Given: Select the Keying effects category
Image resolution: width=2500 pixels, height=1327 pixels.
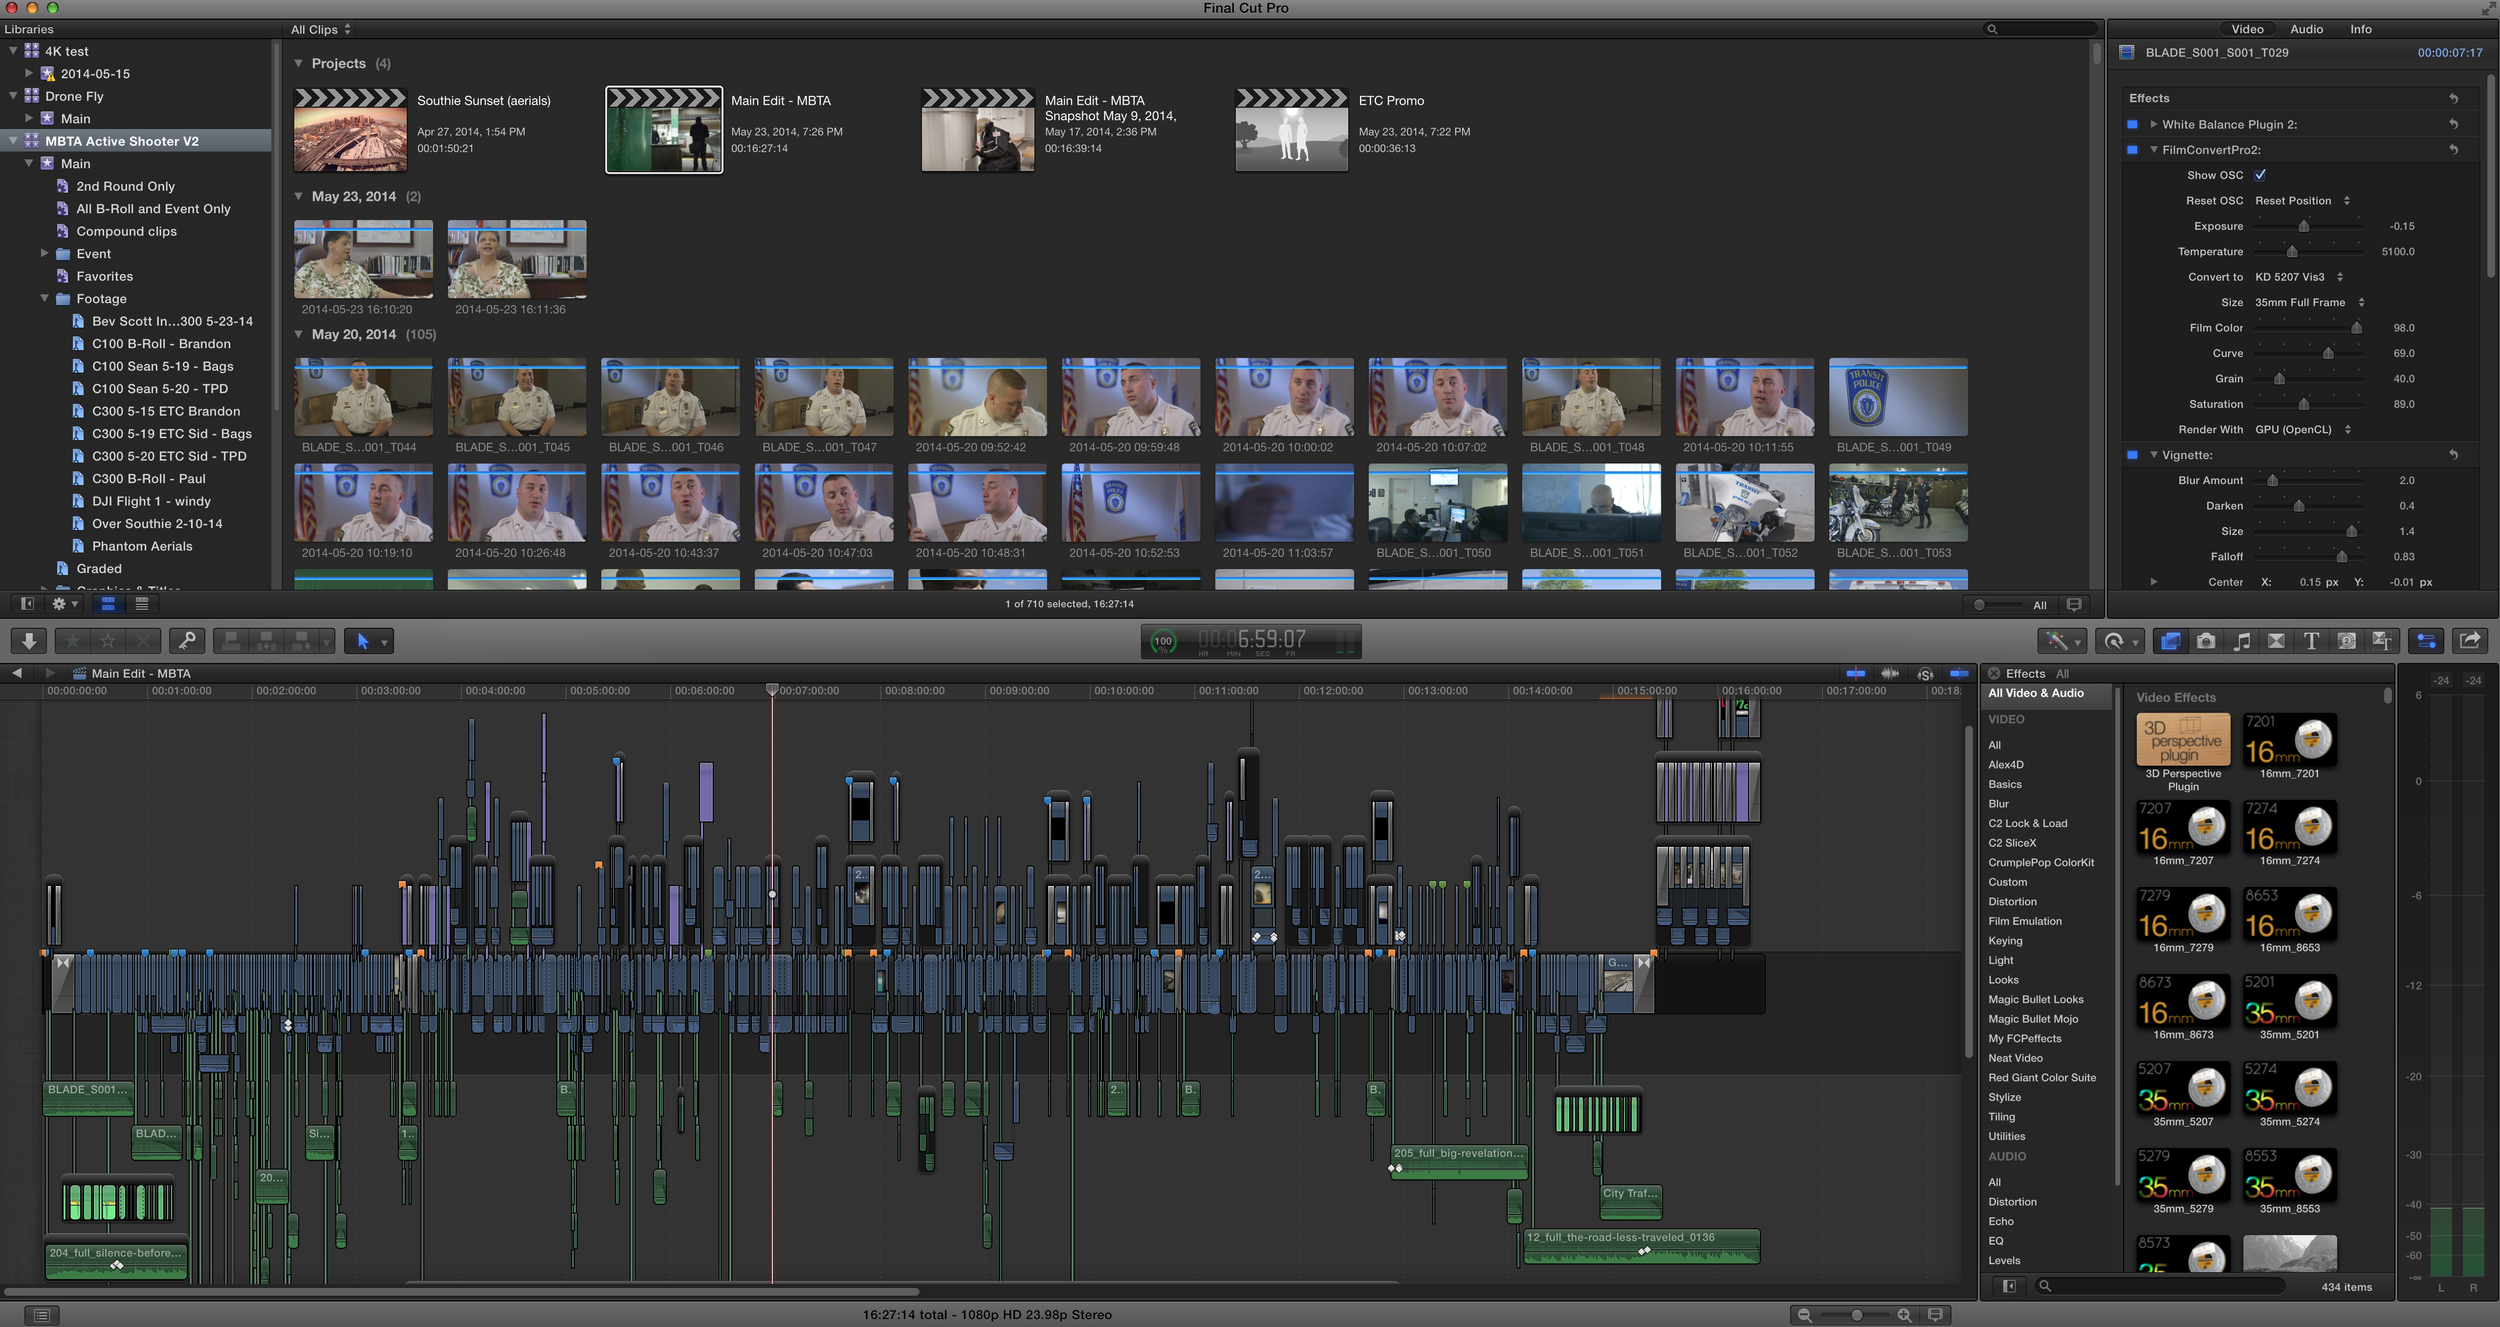Looking at the screenshot, I should coord(2005,941).
